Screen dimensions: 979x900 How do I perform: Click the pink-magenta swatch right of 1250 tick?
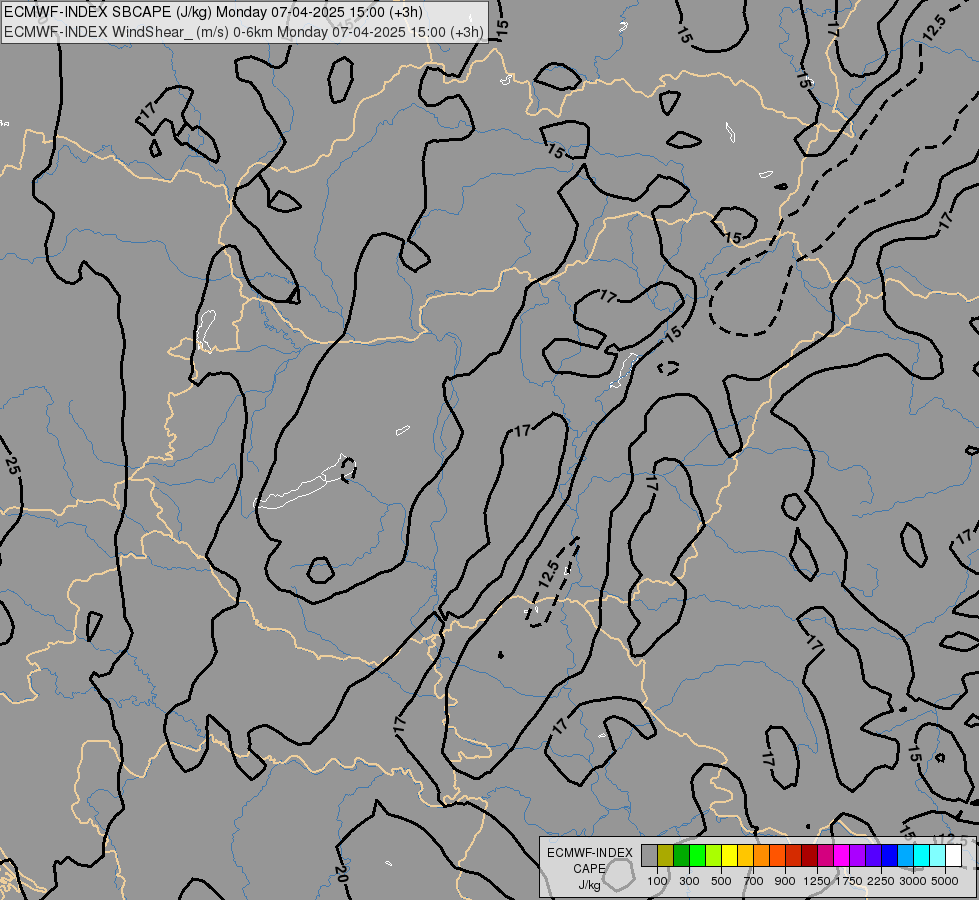825,856
